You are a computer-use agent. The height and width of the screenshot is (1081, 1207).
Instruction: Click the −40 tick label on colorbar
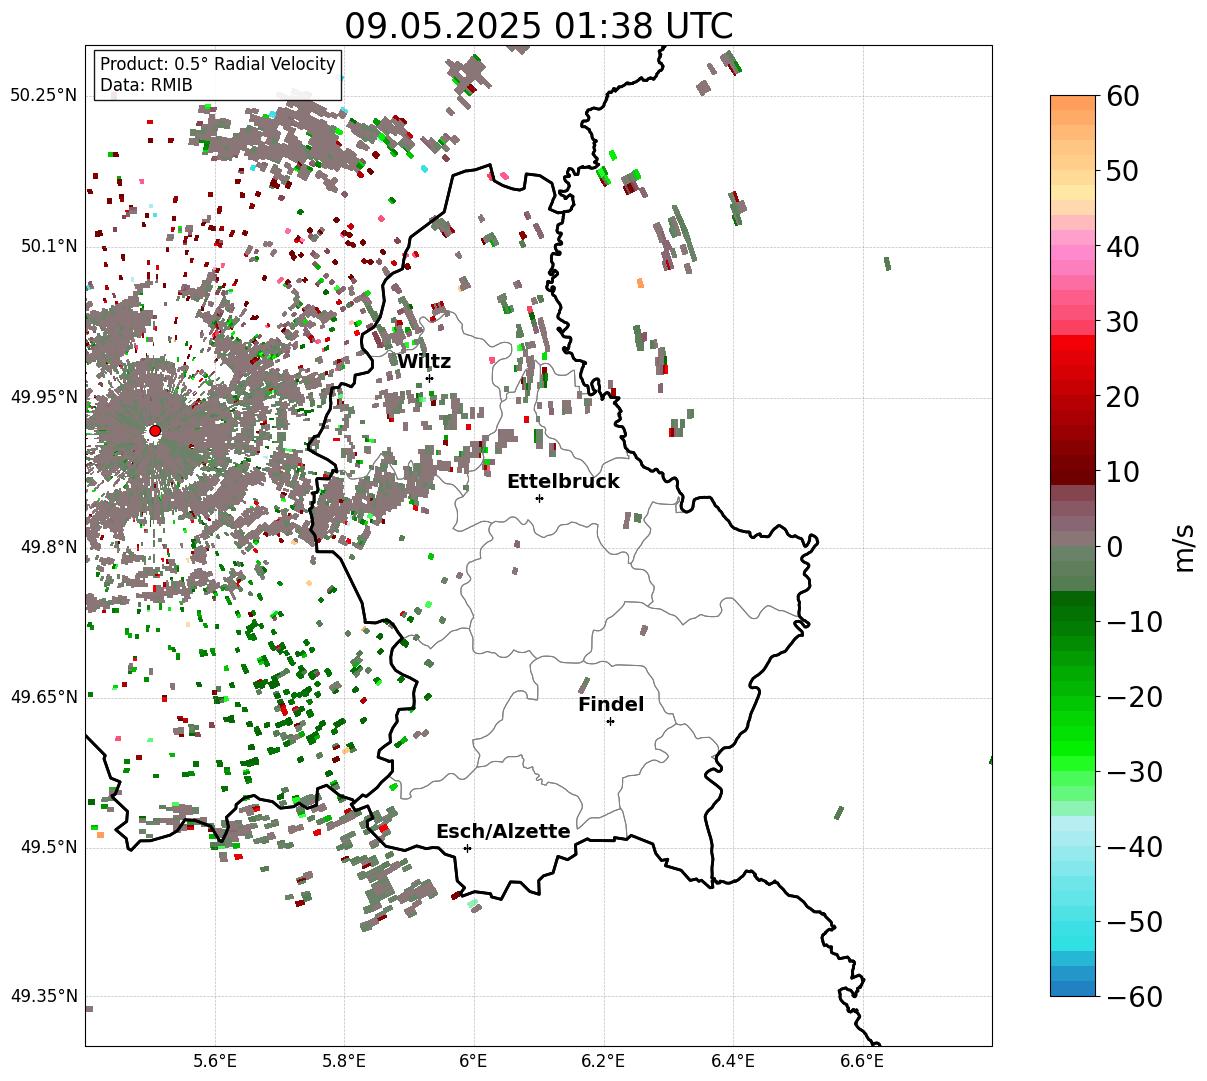pos(1133,847)
